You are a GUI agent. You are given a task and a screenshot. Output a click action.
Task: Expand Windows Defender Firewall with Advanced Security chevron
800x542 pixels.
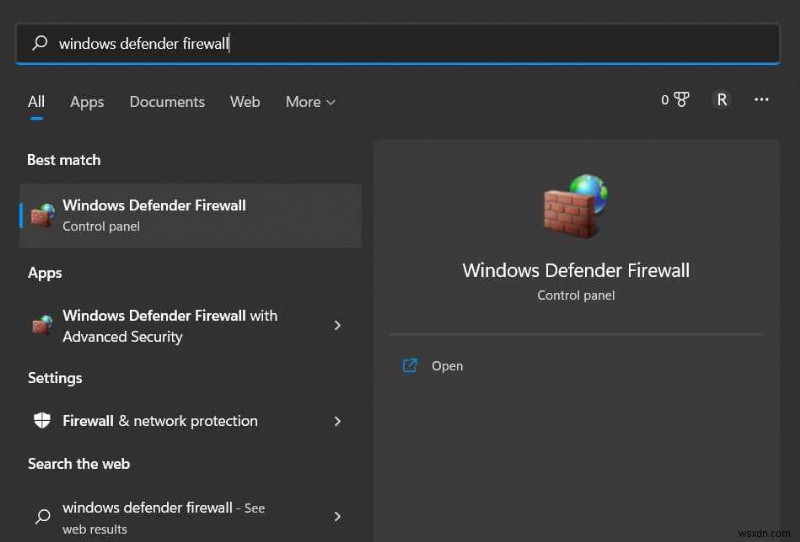click(x=337, y=325)
